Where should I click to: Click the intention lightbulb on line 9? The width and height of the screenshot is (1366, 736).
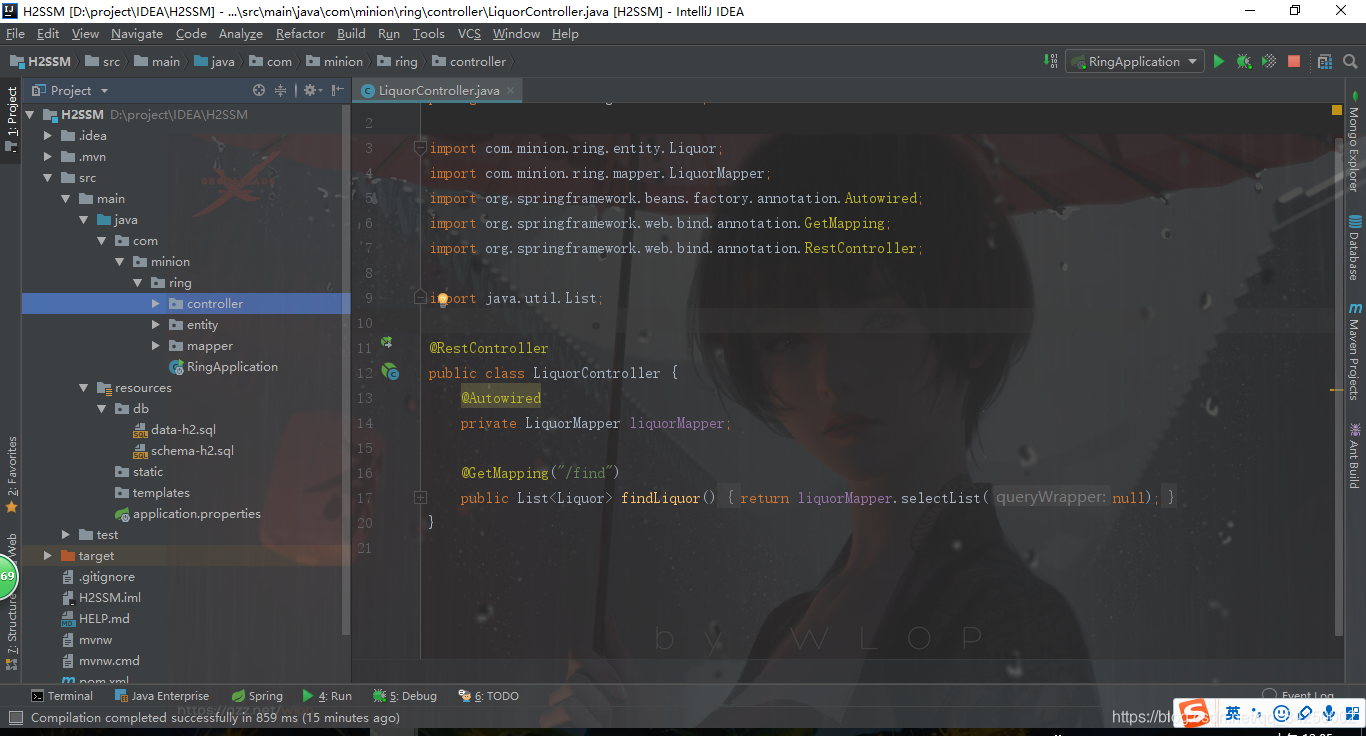442,298
